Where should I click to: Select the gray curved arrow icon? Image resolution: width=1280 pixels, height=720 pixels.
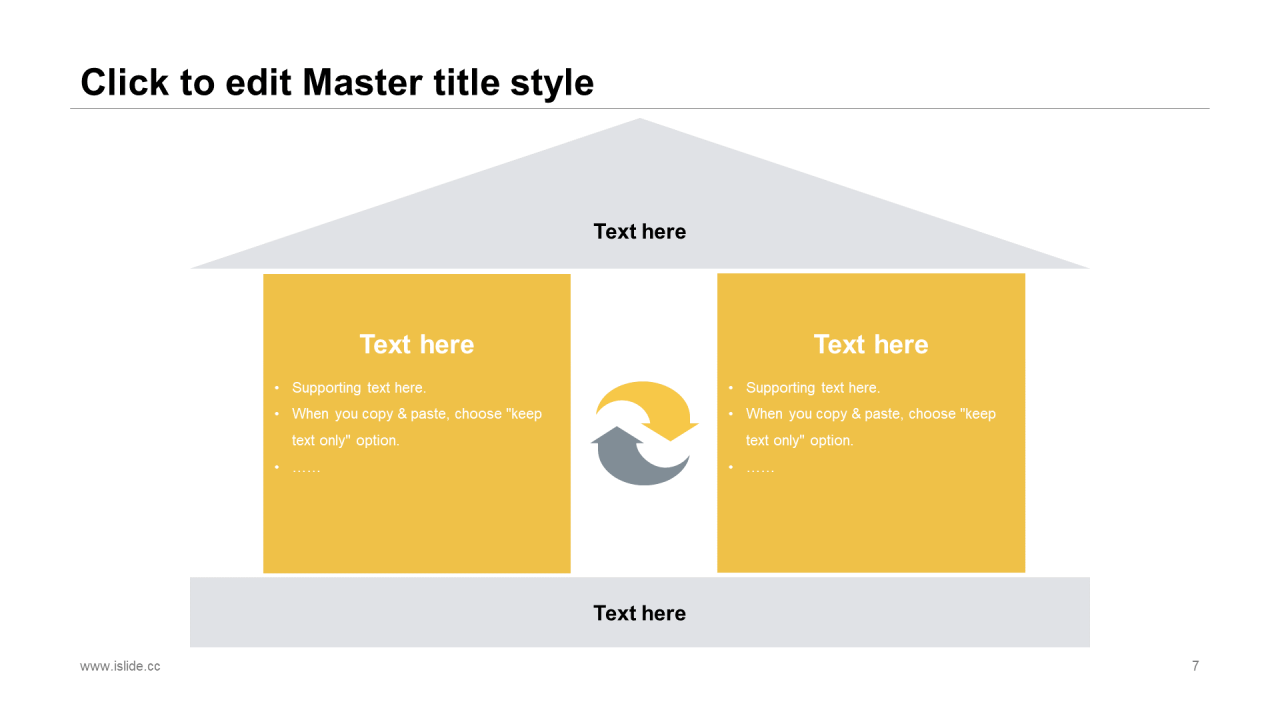638,458
